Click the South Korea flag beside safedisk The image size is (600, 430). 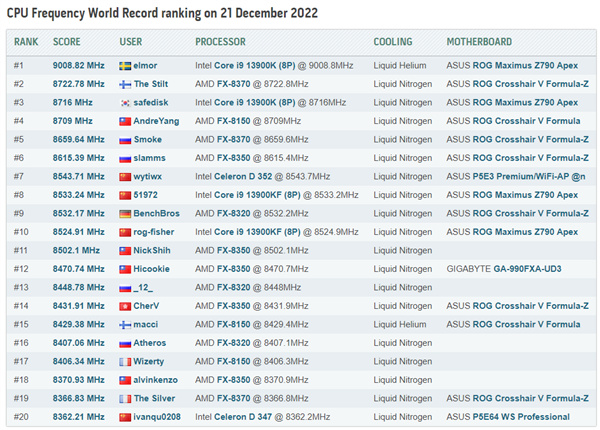125,103
